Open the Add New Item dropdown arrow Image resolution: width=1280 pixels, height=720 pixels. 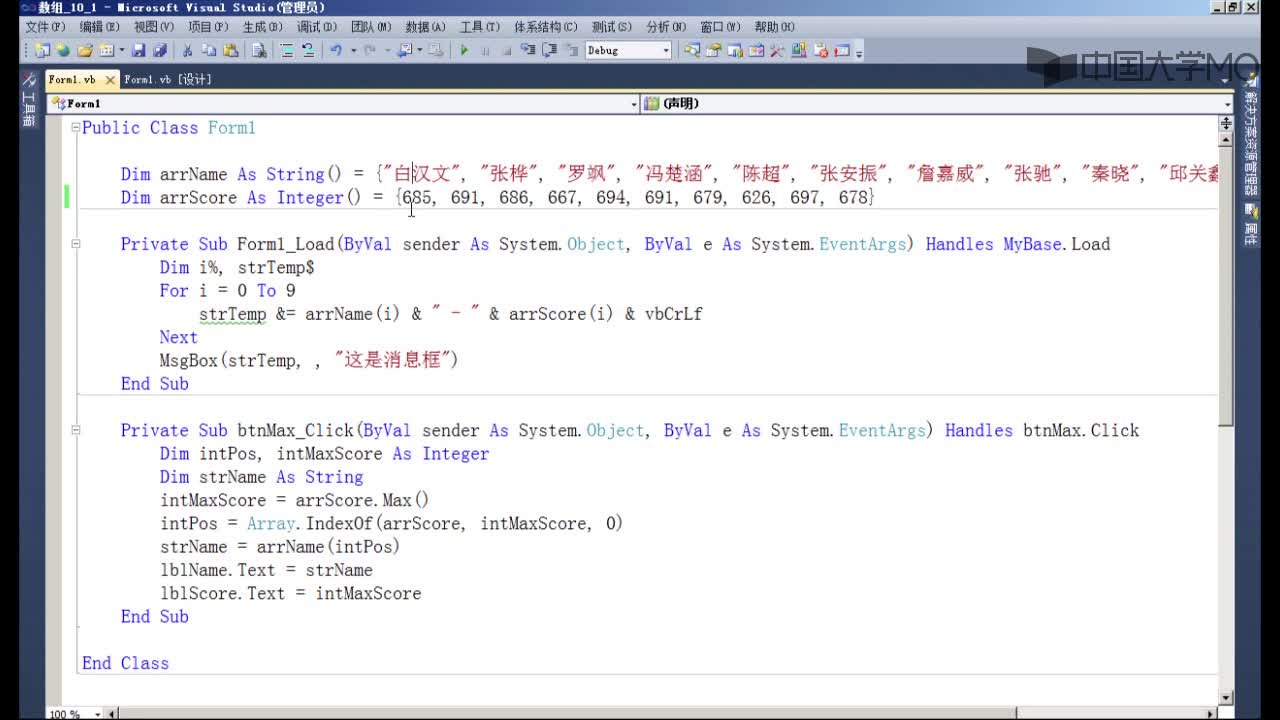point(122,50)
